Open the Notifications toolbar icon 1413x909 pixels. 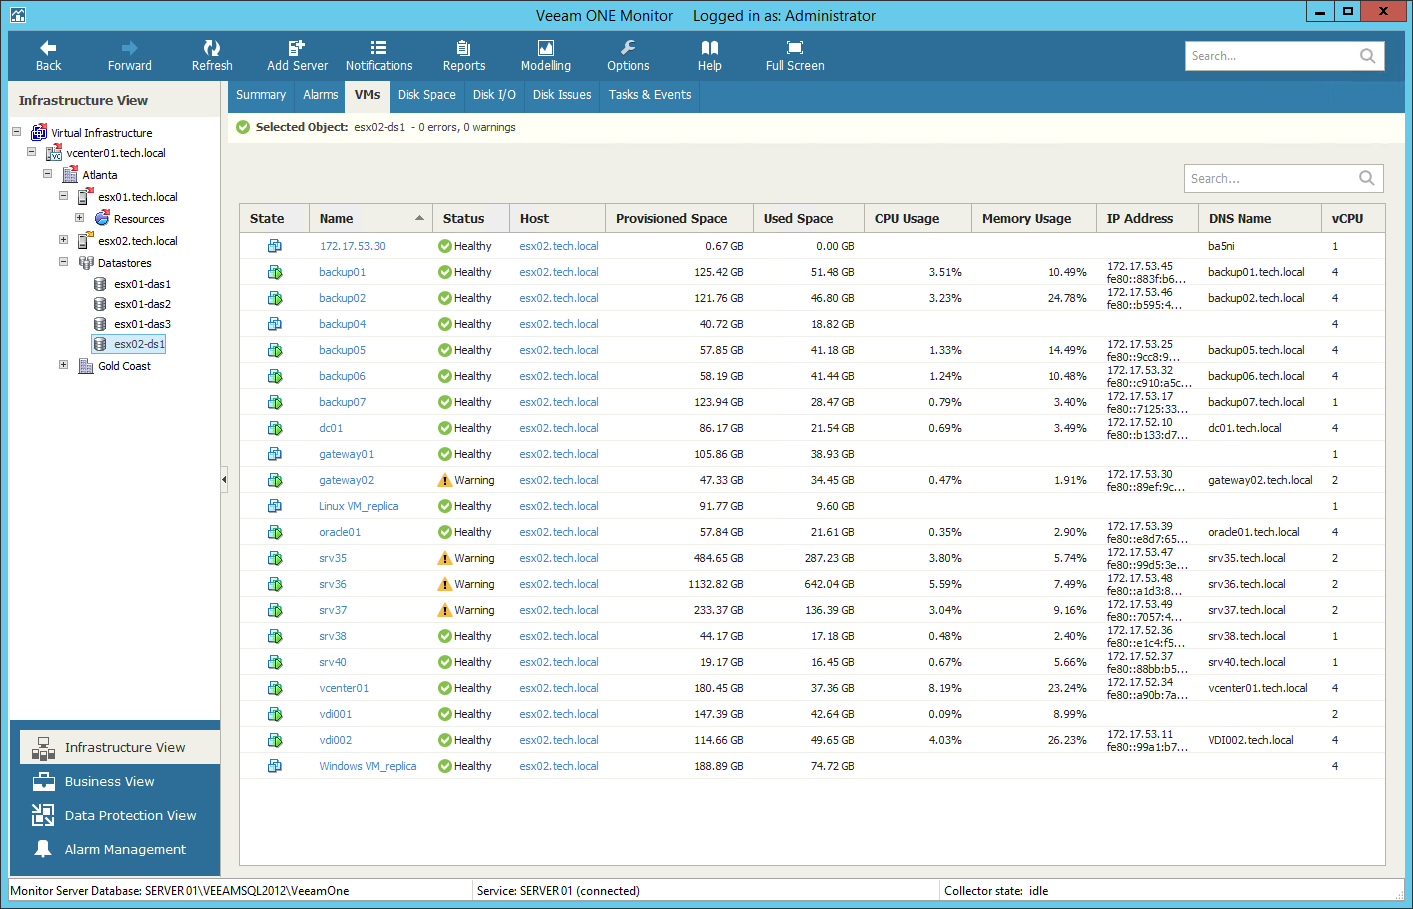tap(378, 48)
